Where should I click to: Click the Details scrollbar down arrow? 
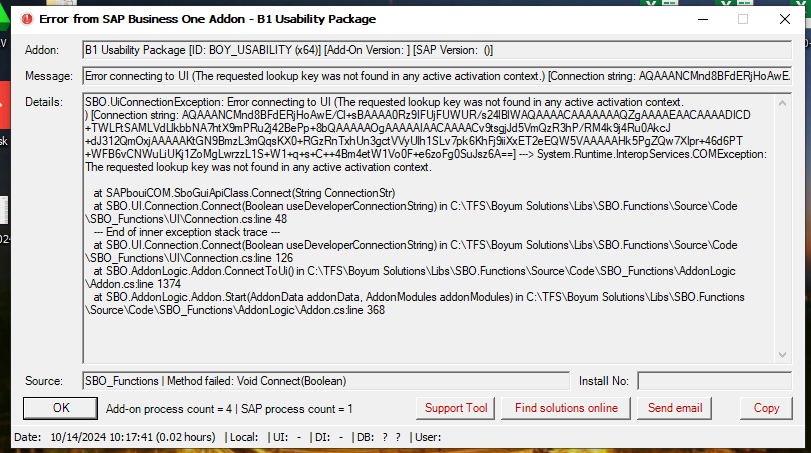(x=783, y=355)
